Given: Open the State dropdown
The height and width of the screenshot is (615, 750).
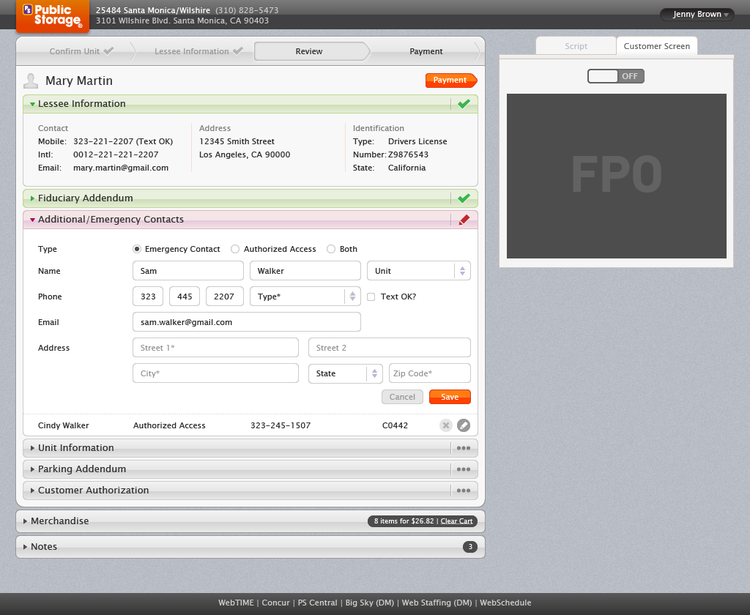Looking at the screenshot, I should click(x=345, y=373).
